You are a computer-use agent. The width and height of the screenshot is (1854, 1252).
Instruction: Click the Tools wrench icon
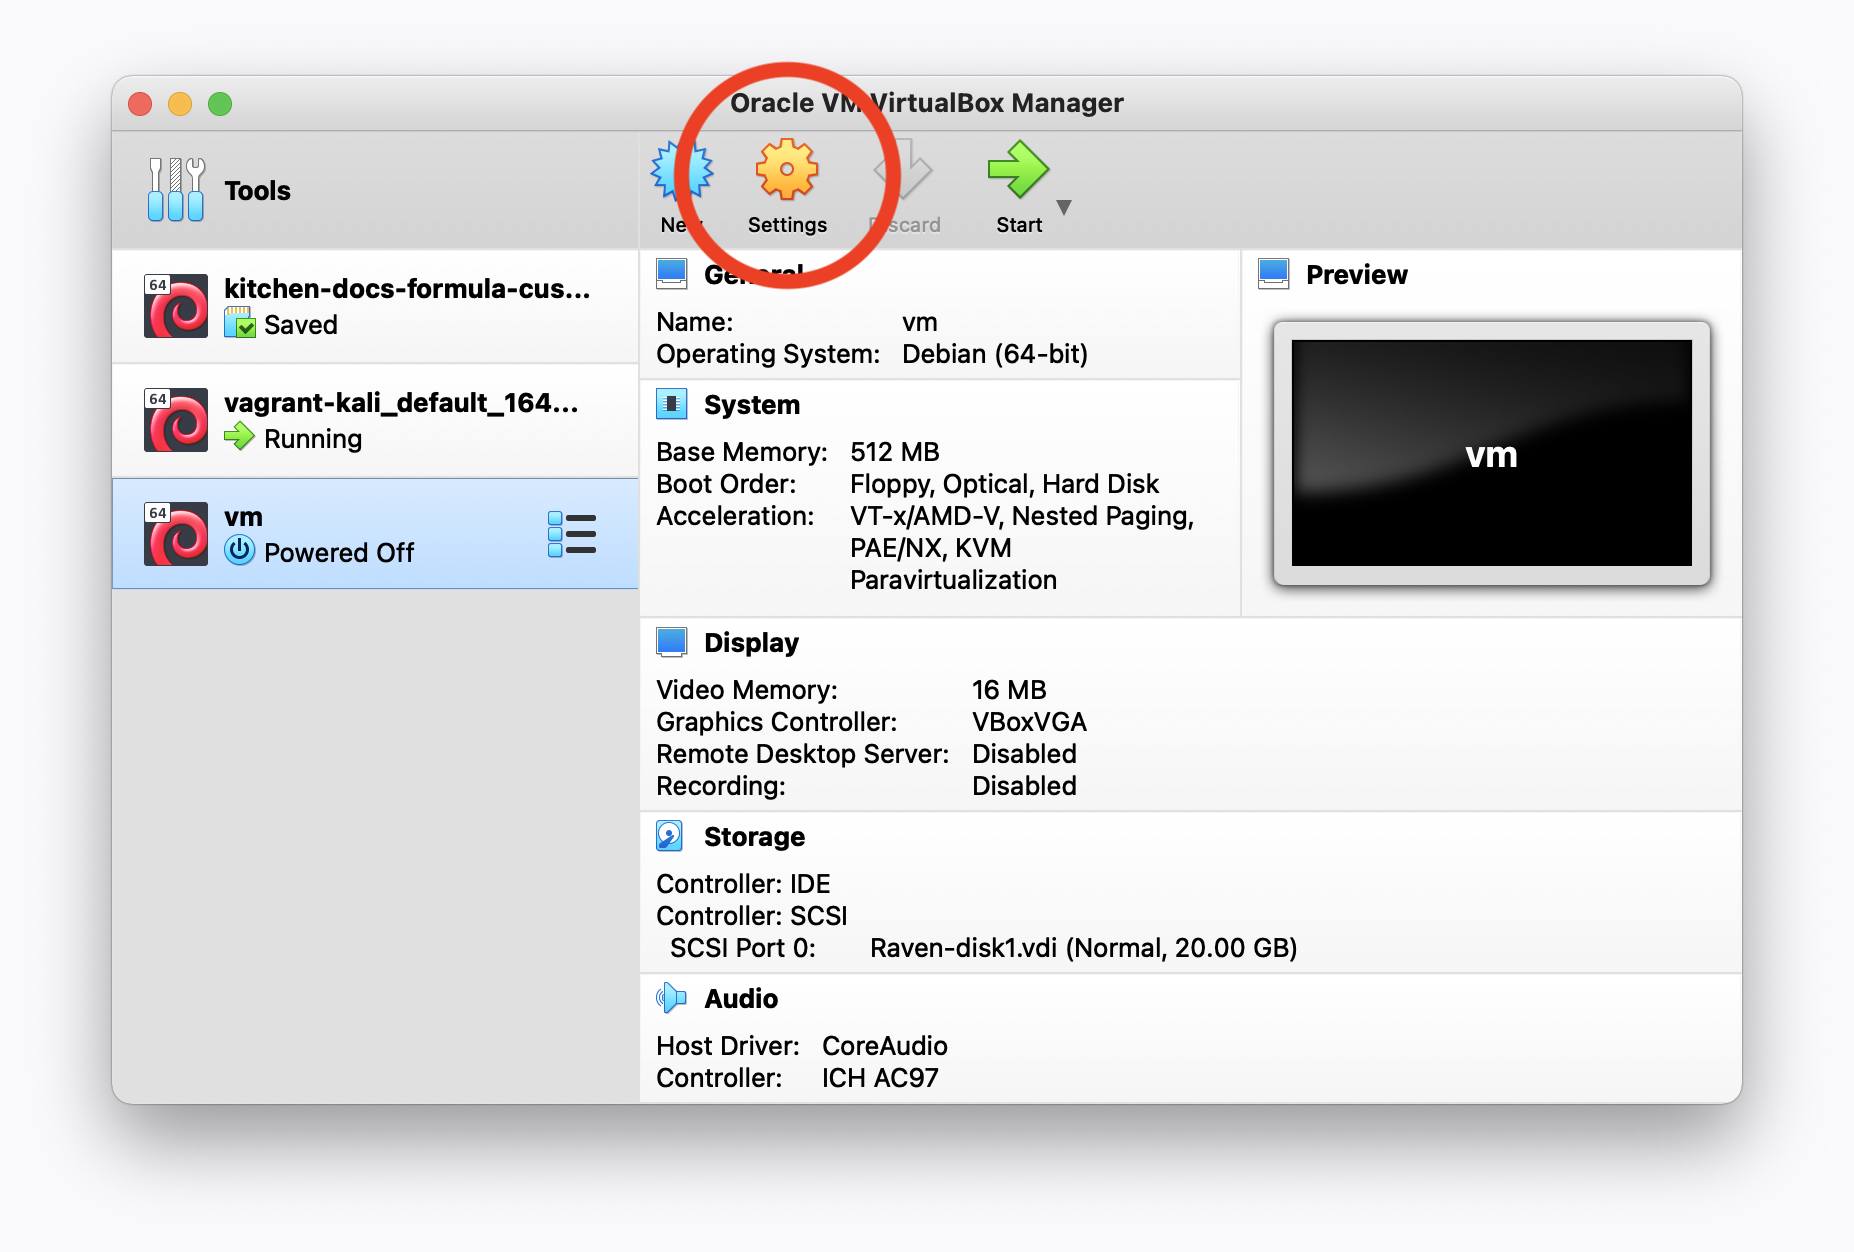(x=175, y=188)
